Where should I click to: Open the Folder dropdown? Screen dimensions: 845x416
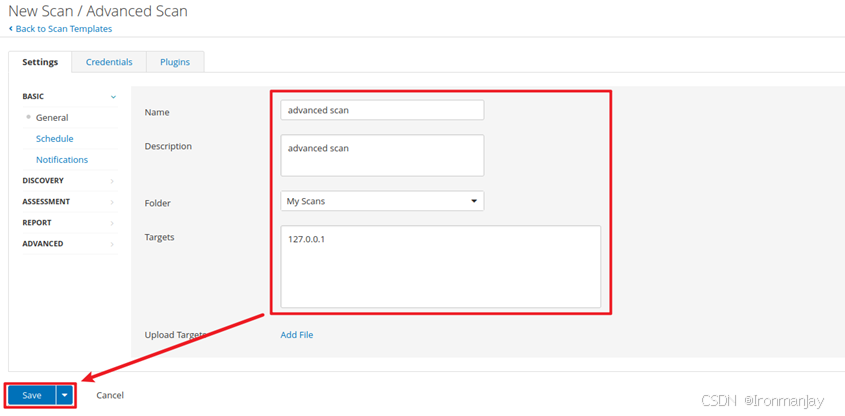pyautogui.click(x=382, y=201)
